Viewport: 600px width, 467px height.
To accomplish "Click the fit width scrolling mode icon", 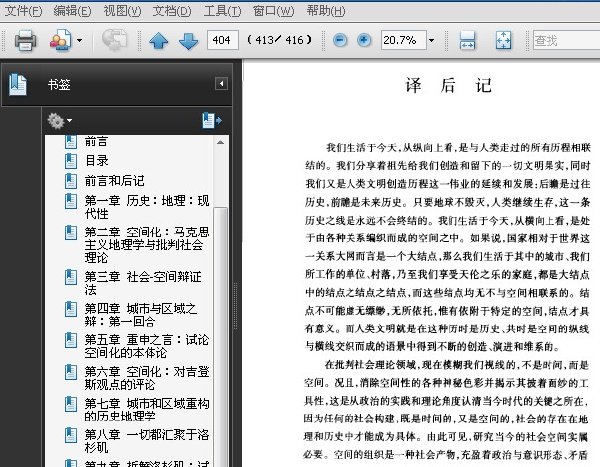I will coord(467,40).
